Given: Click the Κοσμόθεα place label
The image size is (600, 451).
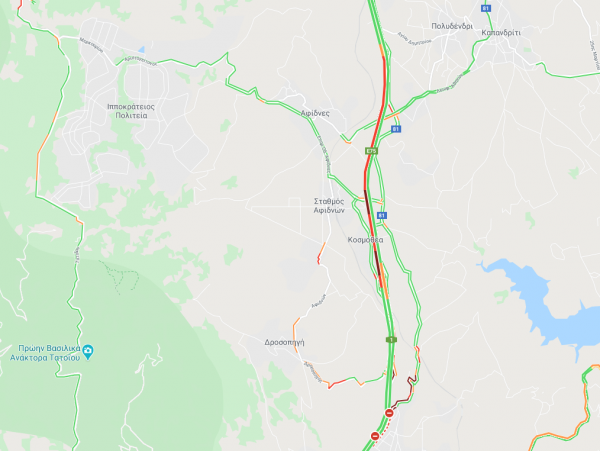Looking at the screenshot, I should pos(365,240).
